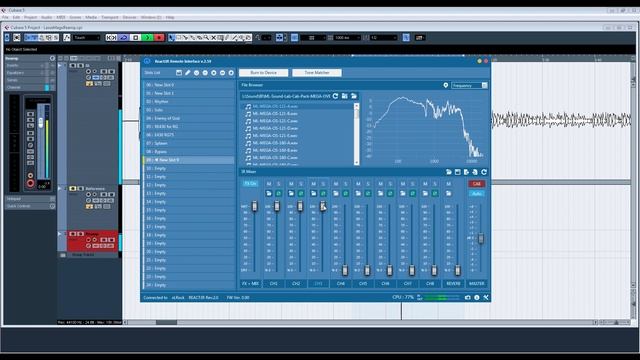Expand the Inserts section in Cubase inspector
640x360 pixels.
[x=30, y=65]
